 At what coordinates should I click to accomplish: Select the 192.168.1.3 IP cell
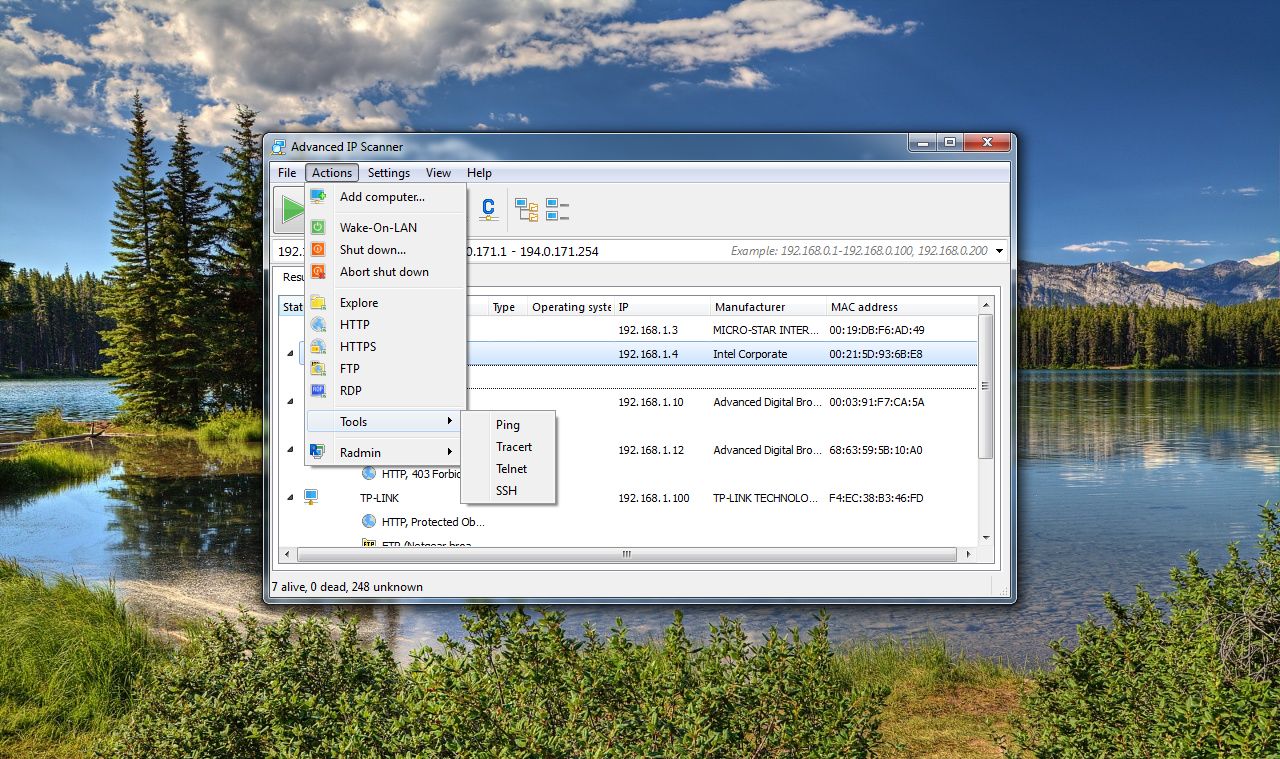pos(648,330)
